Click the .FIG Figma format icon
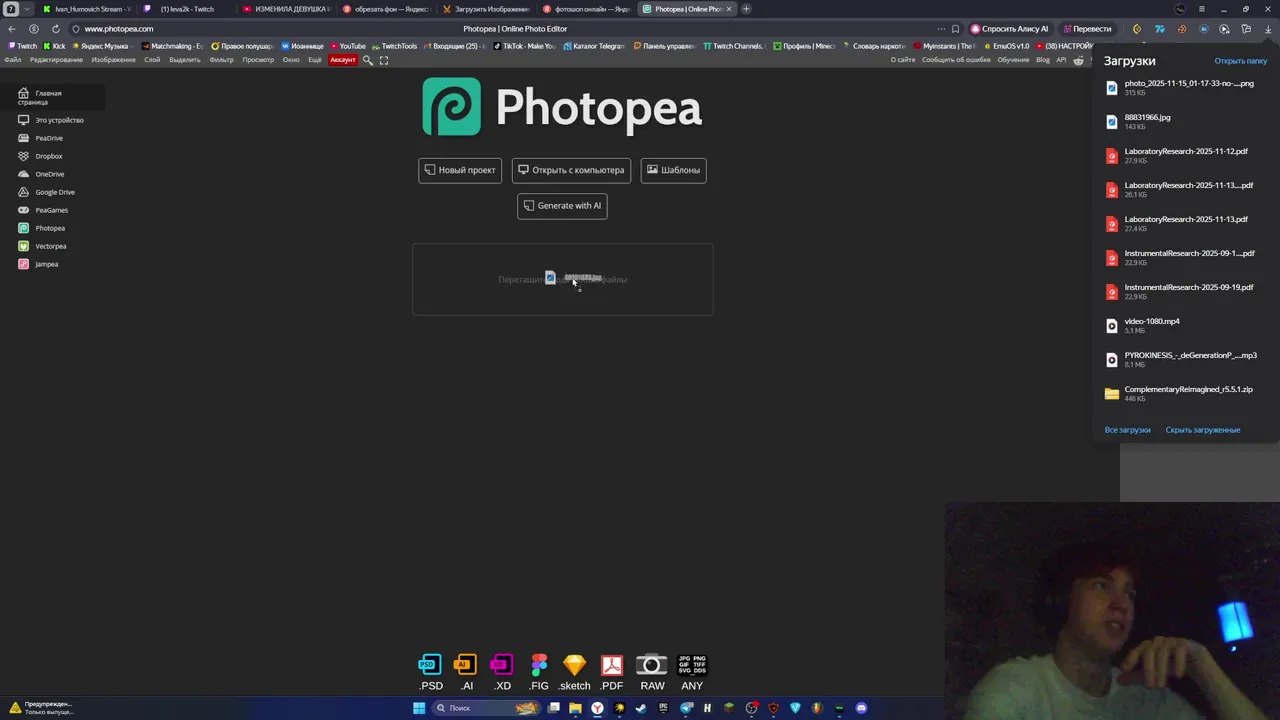Viewport: 1280px width, 720px height. [x=539, y=672]
